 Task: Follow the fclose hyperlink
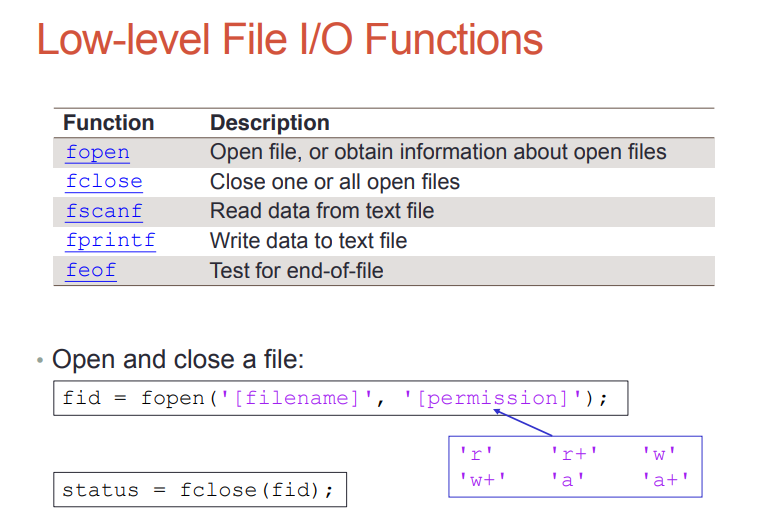tap(104, 182)
